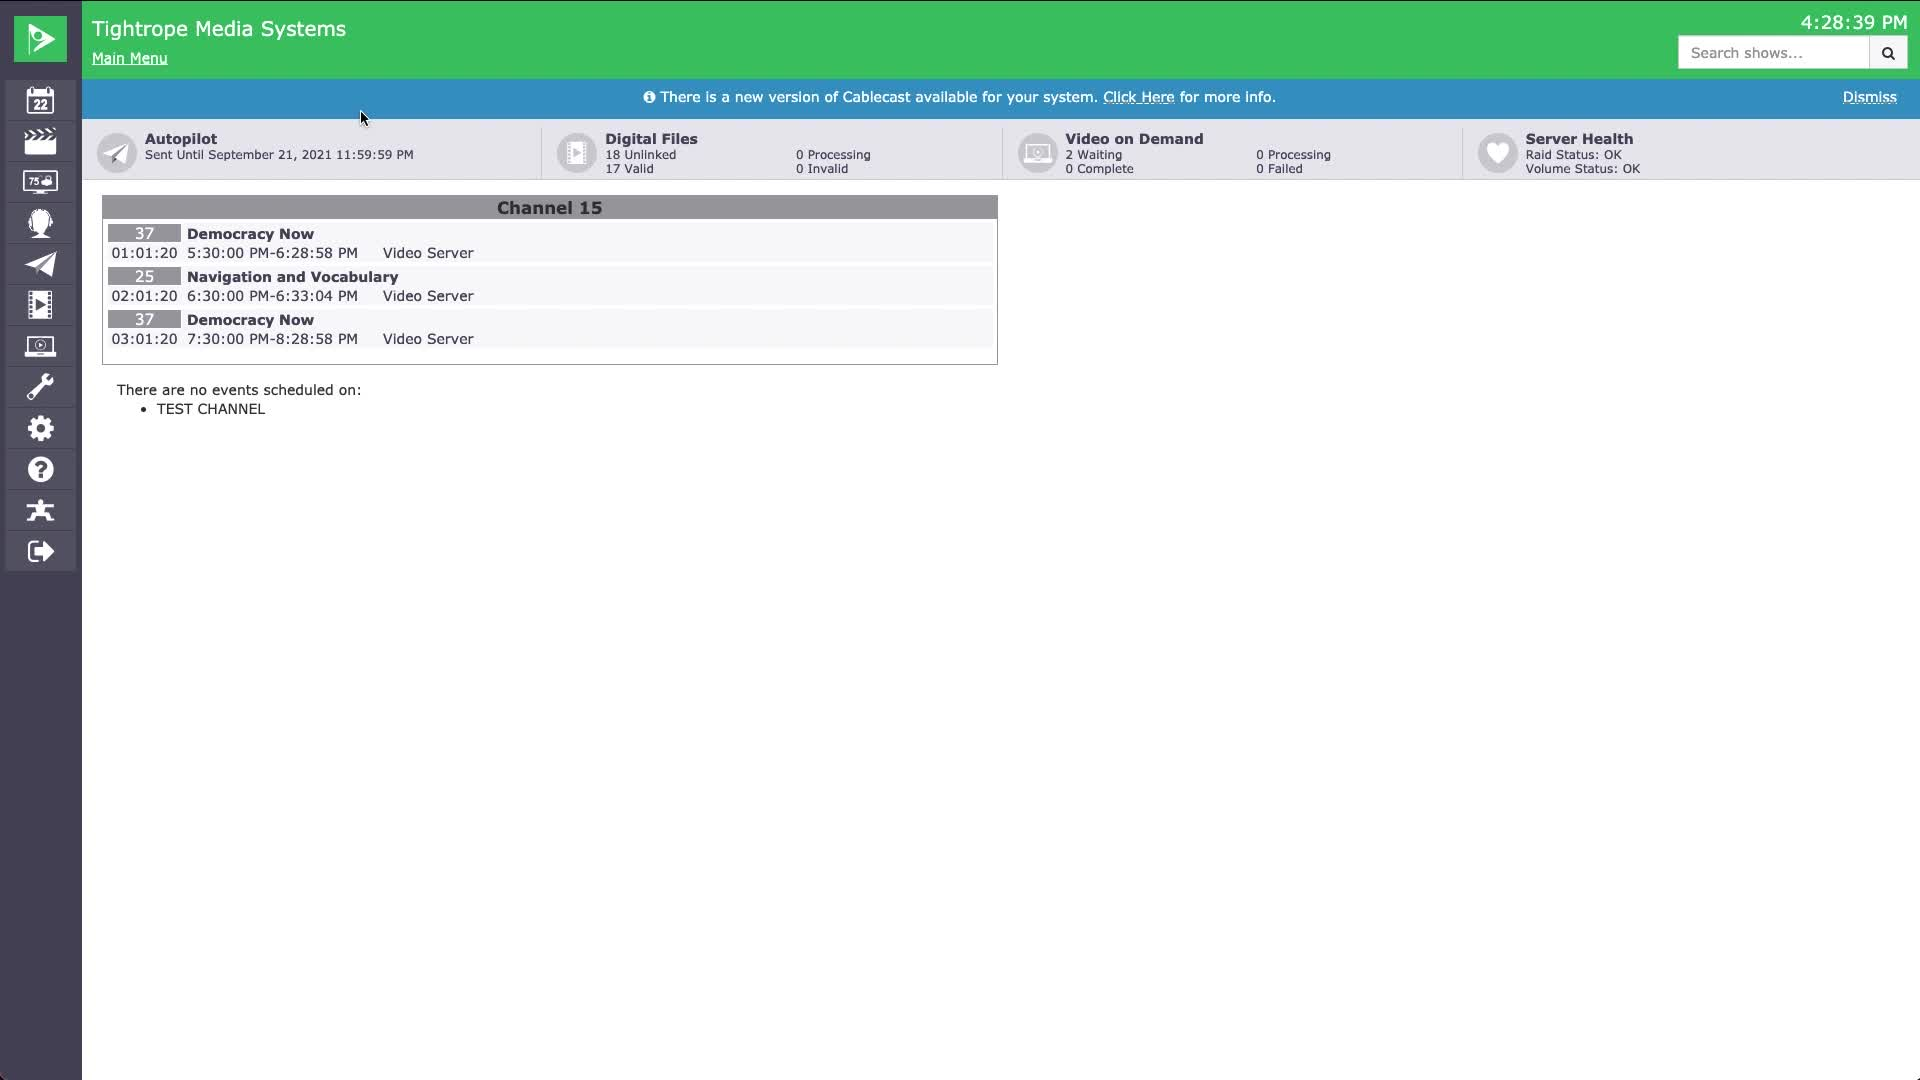
Task: Focus the Search shows field
Action: coord(1773,53)
